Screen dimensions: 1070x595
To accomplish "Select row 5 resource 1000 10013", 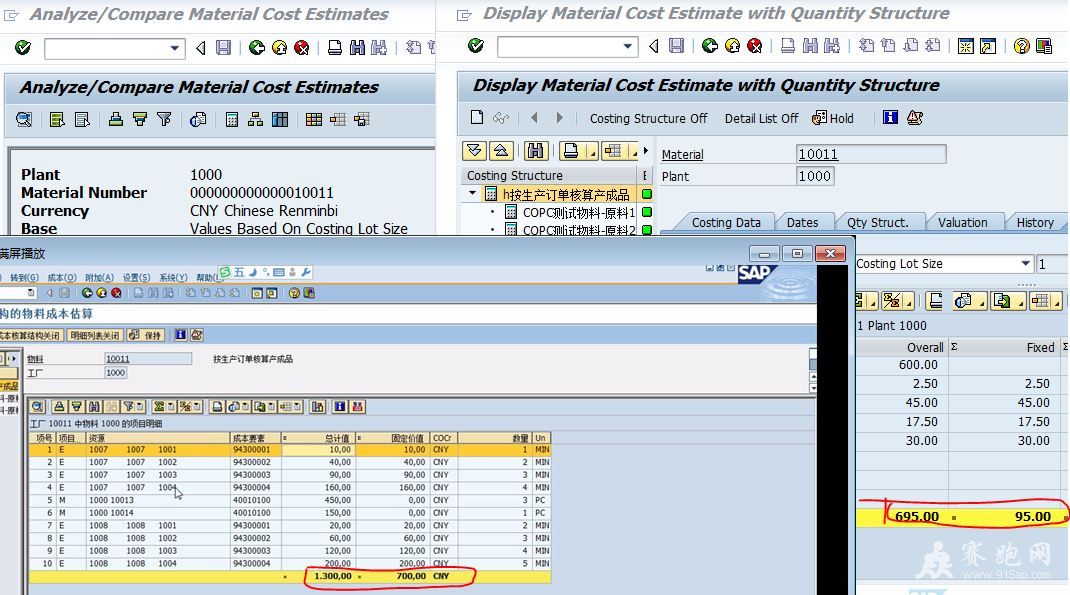I will [289, 500].
